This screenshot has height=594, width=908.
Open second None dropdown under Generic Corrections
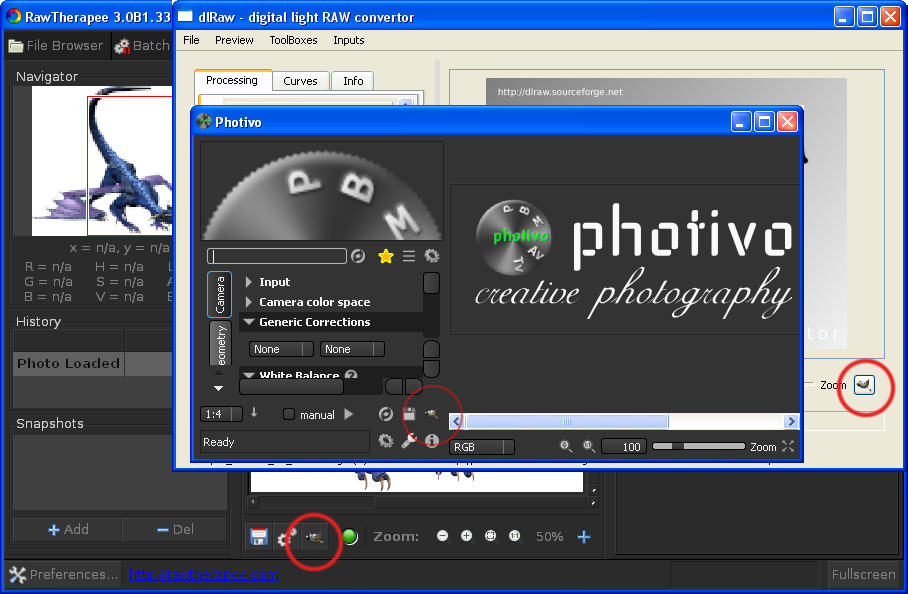click(352, 349)
